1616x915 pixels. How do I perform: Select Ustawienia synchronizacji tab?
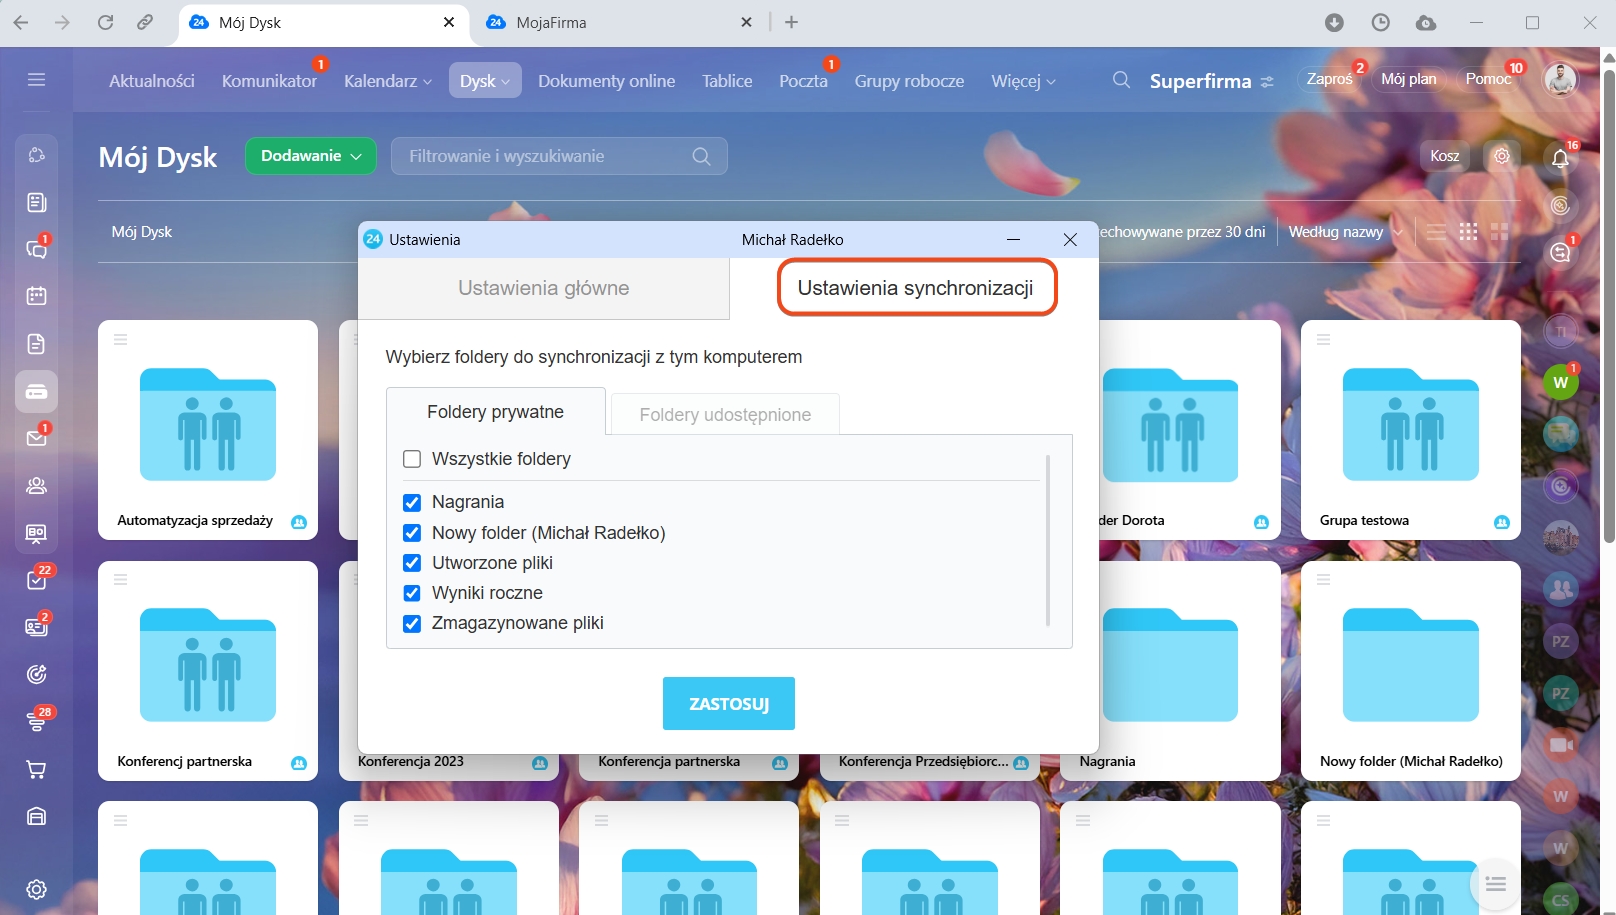[x=916, y=288]
